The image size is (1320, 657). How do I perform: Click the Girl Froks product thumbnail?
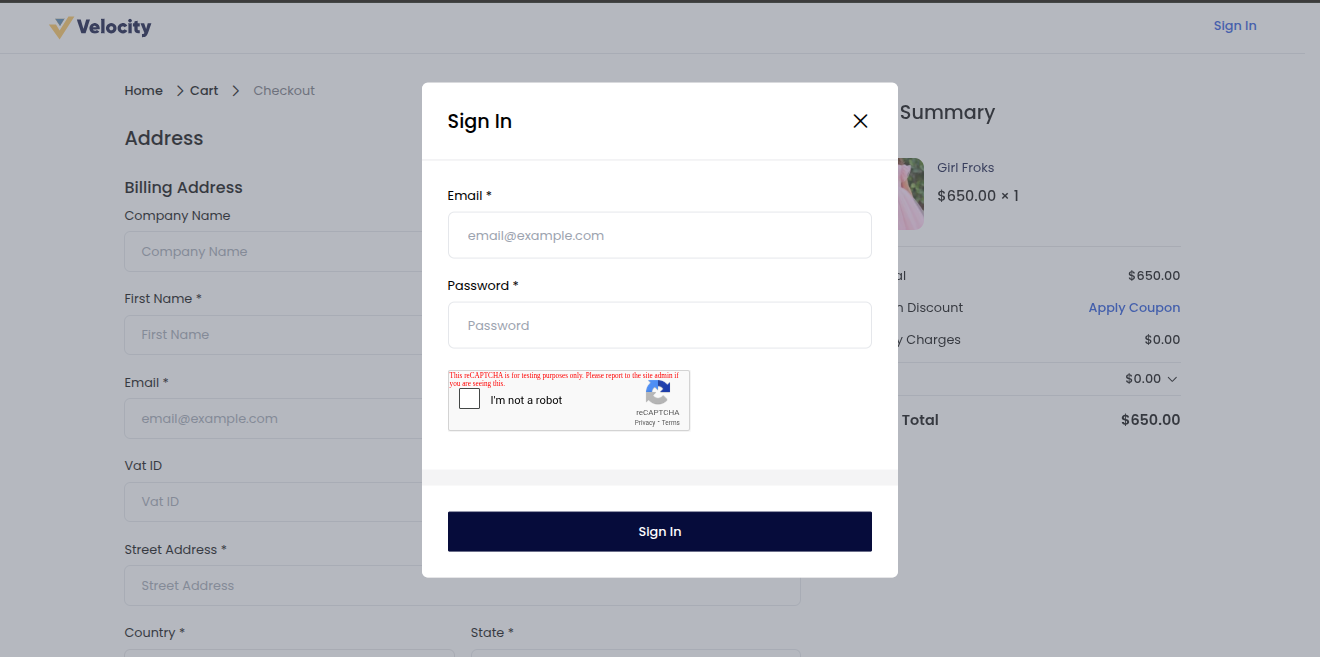click(911, 194)
